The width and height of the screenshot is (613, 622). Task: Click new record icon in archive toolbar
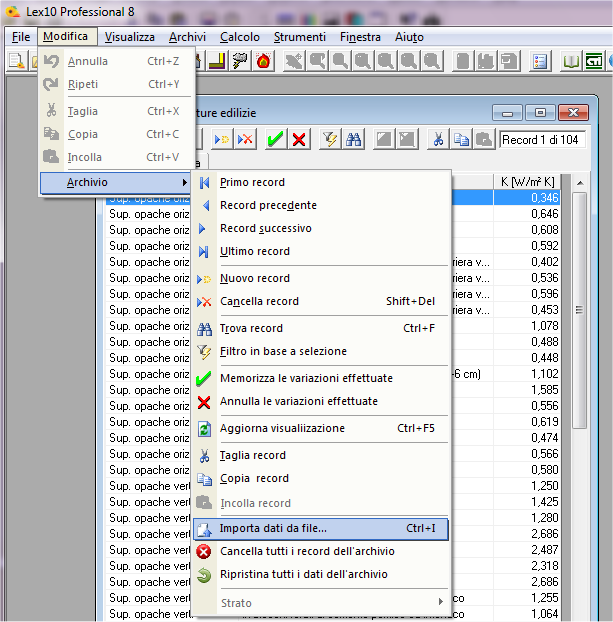[x=222, y=139]
